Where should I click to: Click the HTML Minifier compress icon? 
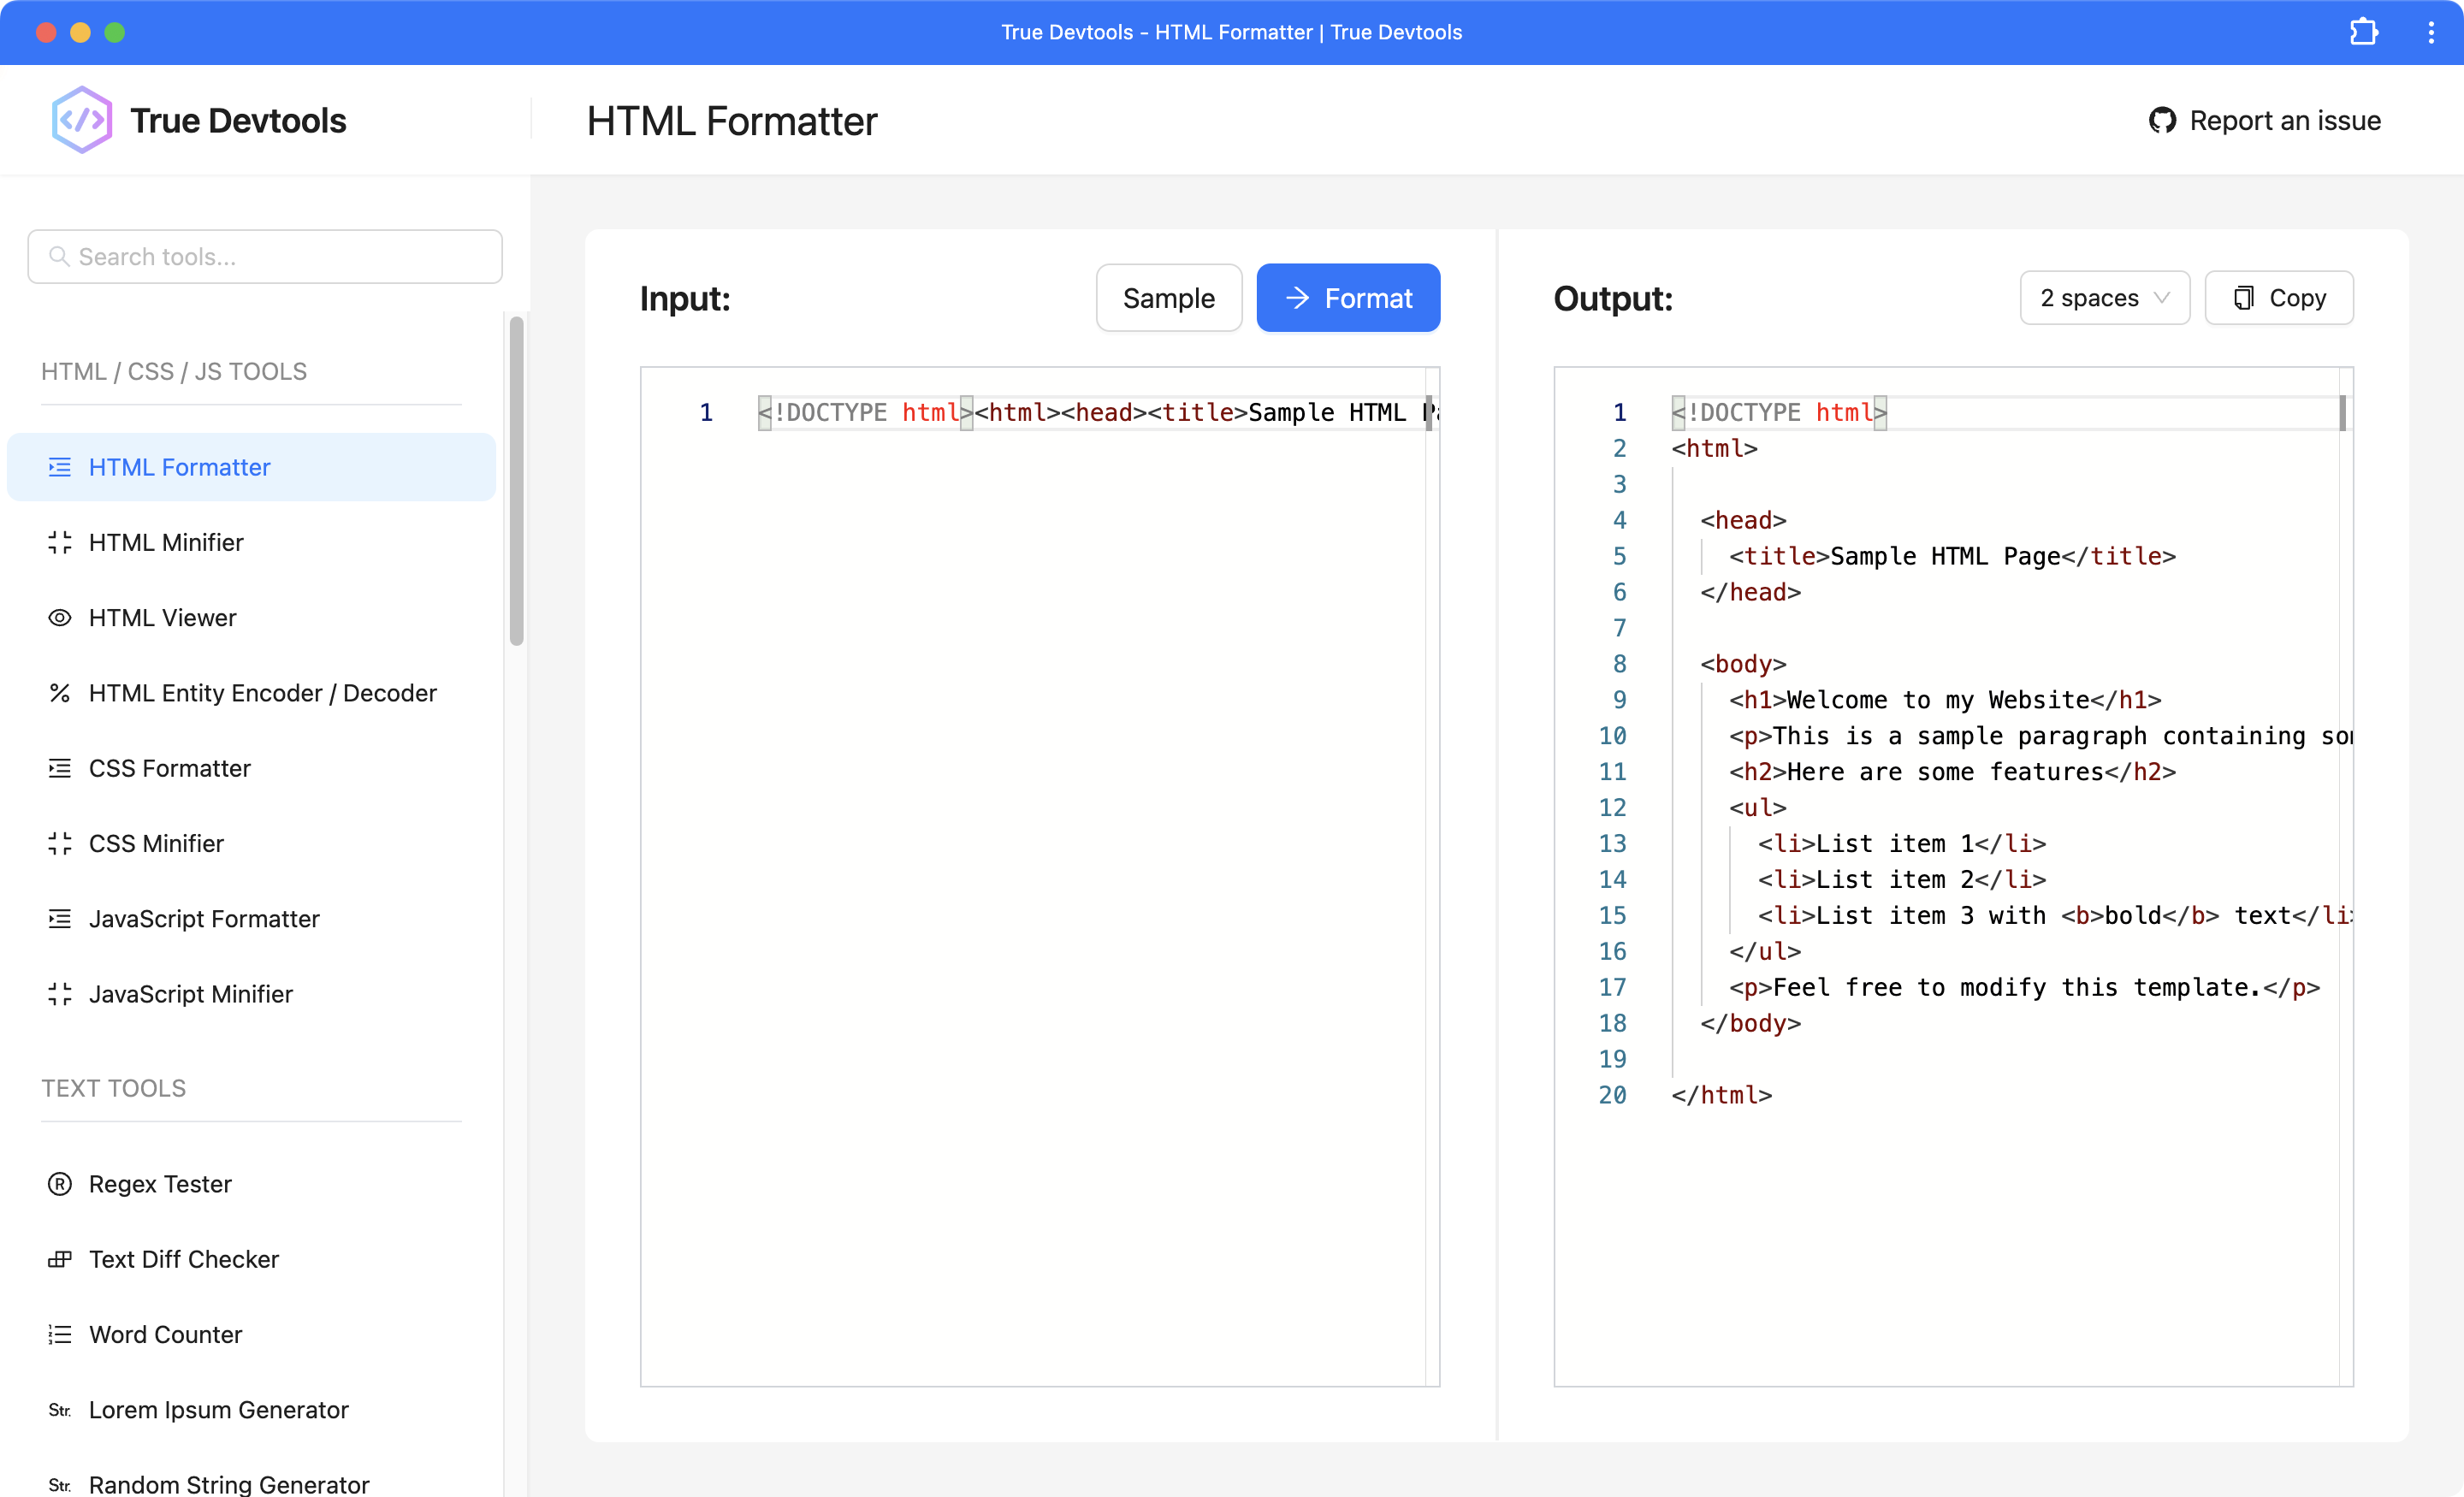pos(60,542)
